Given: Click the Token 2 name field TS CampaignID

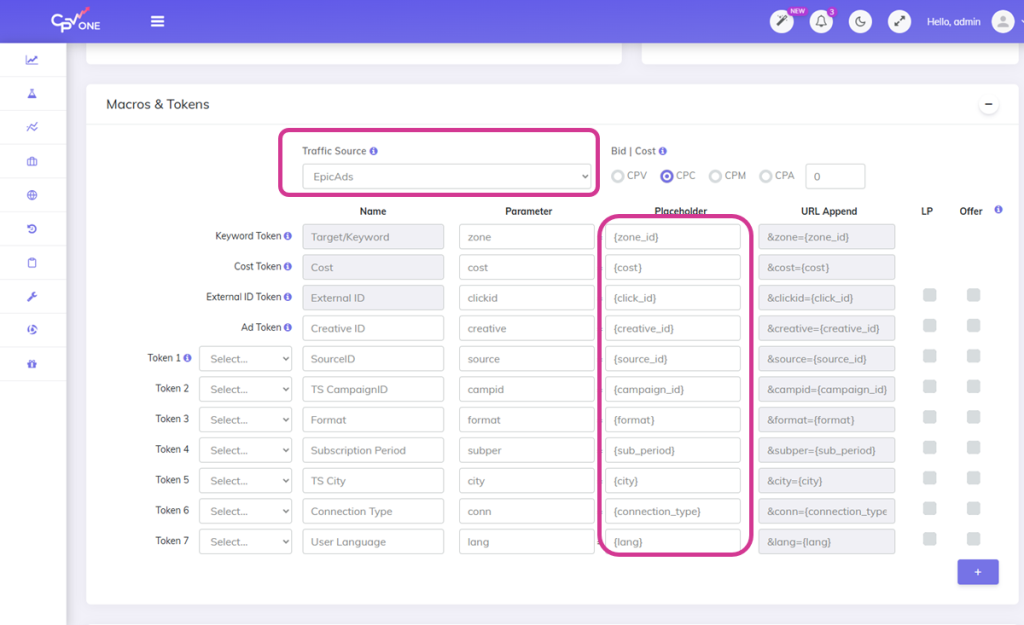Looking at the screenshot, I should 373,389.
